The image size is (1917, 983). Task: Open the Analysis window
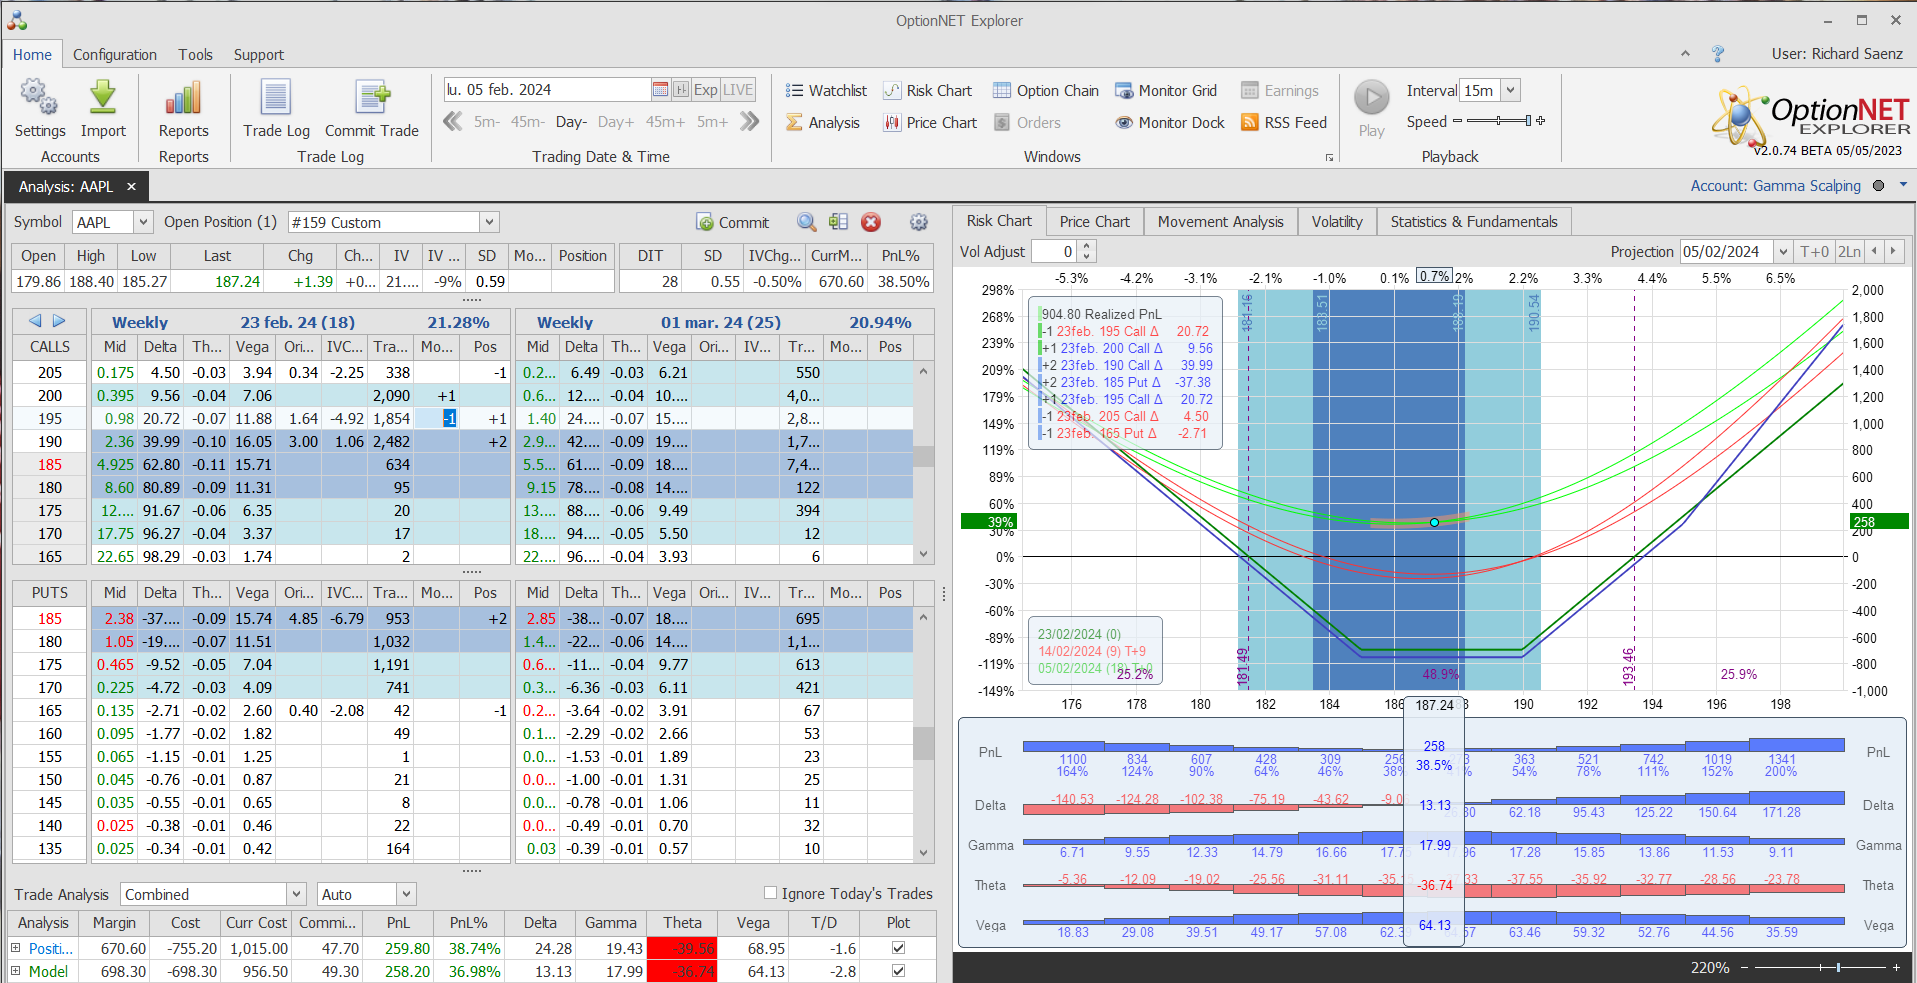(x=823, y=122)
